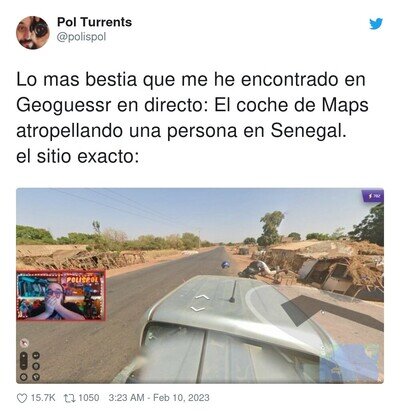
Task: Click the return-to-start flag button
Action: pos(36,377)
